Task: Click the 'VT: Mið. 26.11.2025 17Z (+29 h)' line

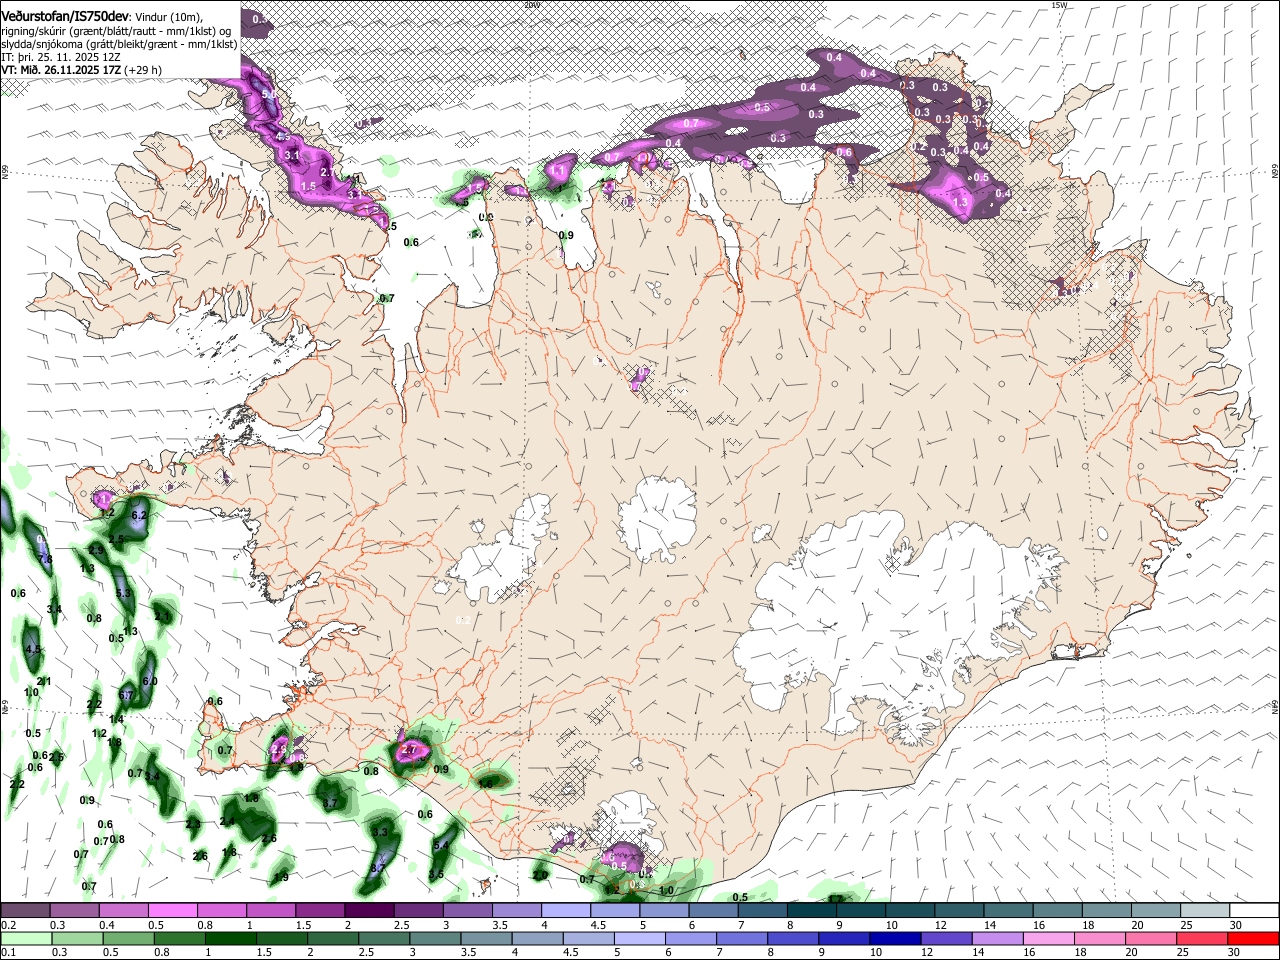Action: 81,70
